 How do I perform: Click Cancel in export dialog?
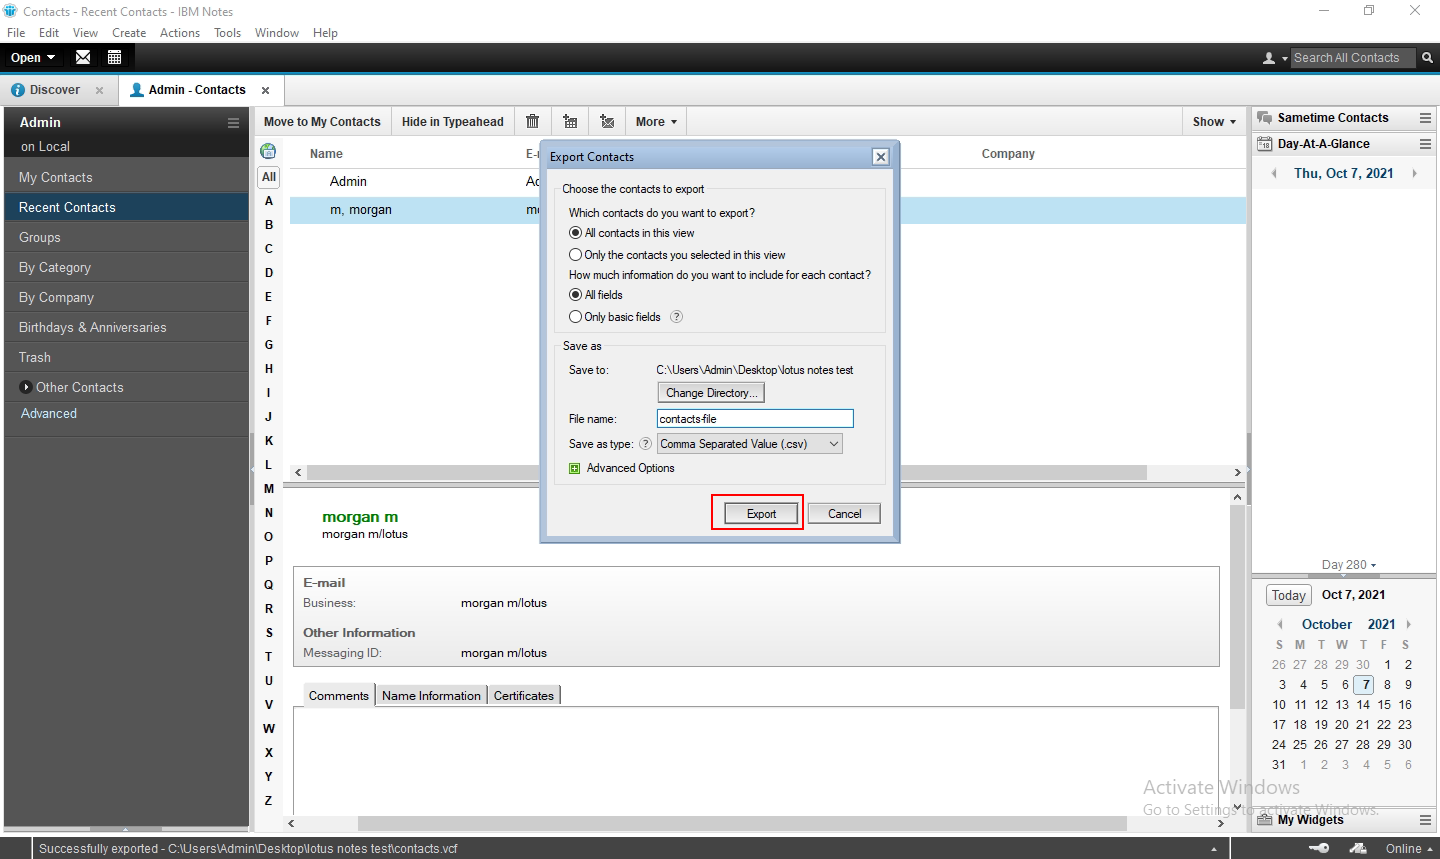click(844, 513)
